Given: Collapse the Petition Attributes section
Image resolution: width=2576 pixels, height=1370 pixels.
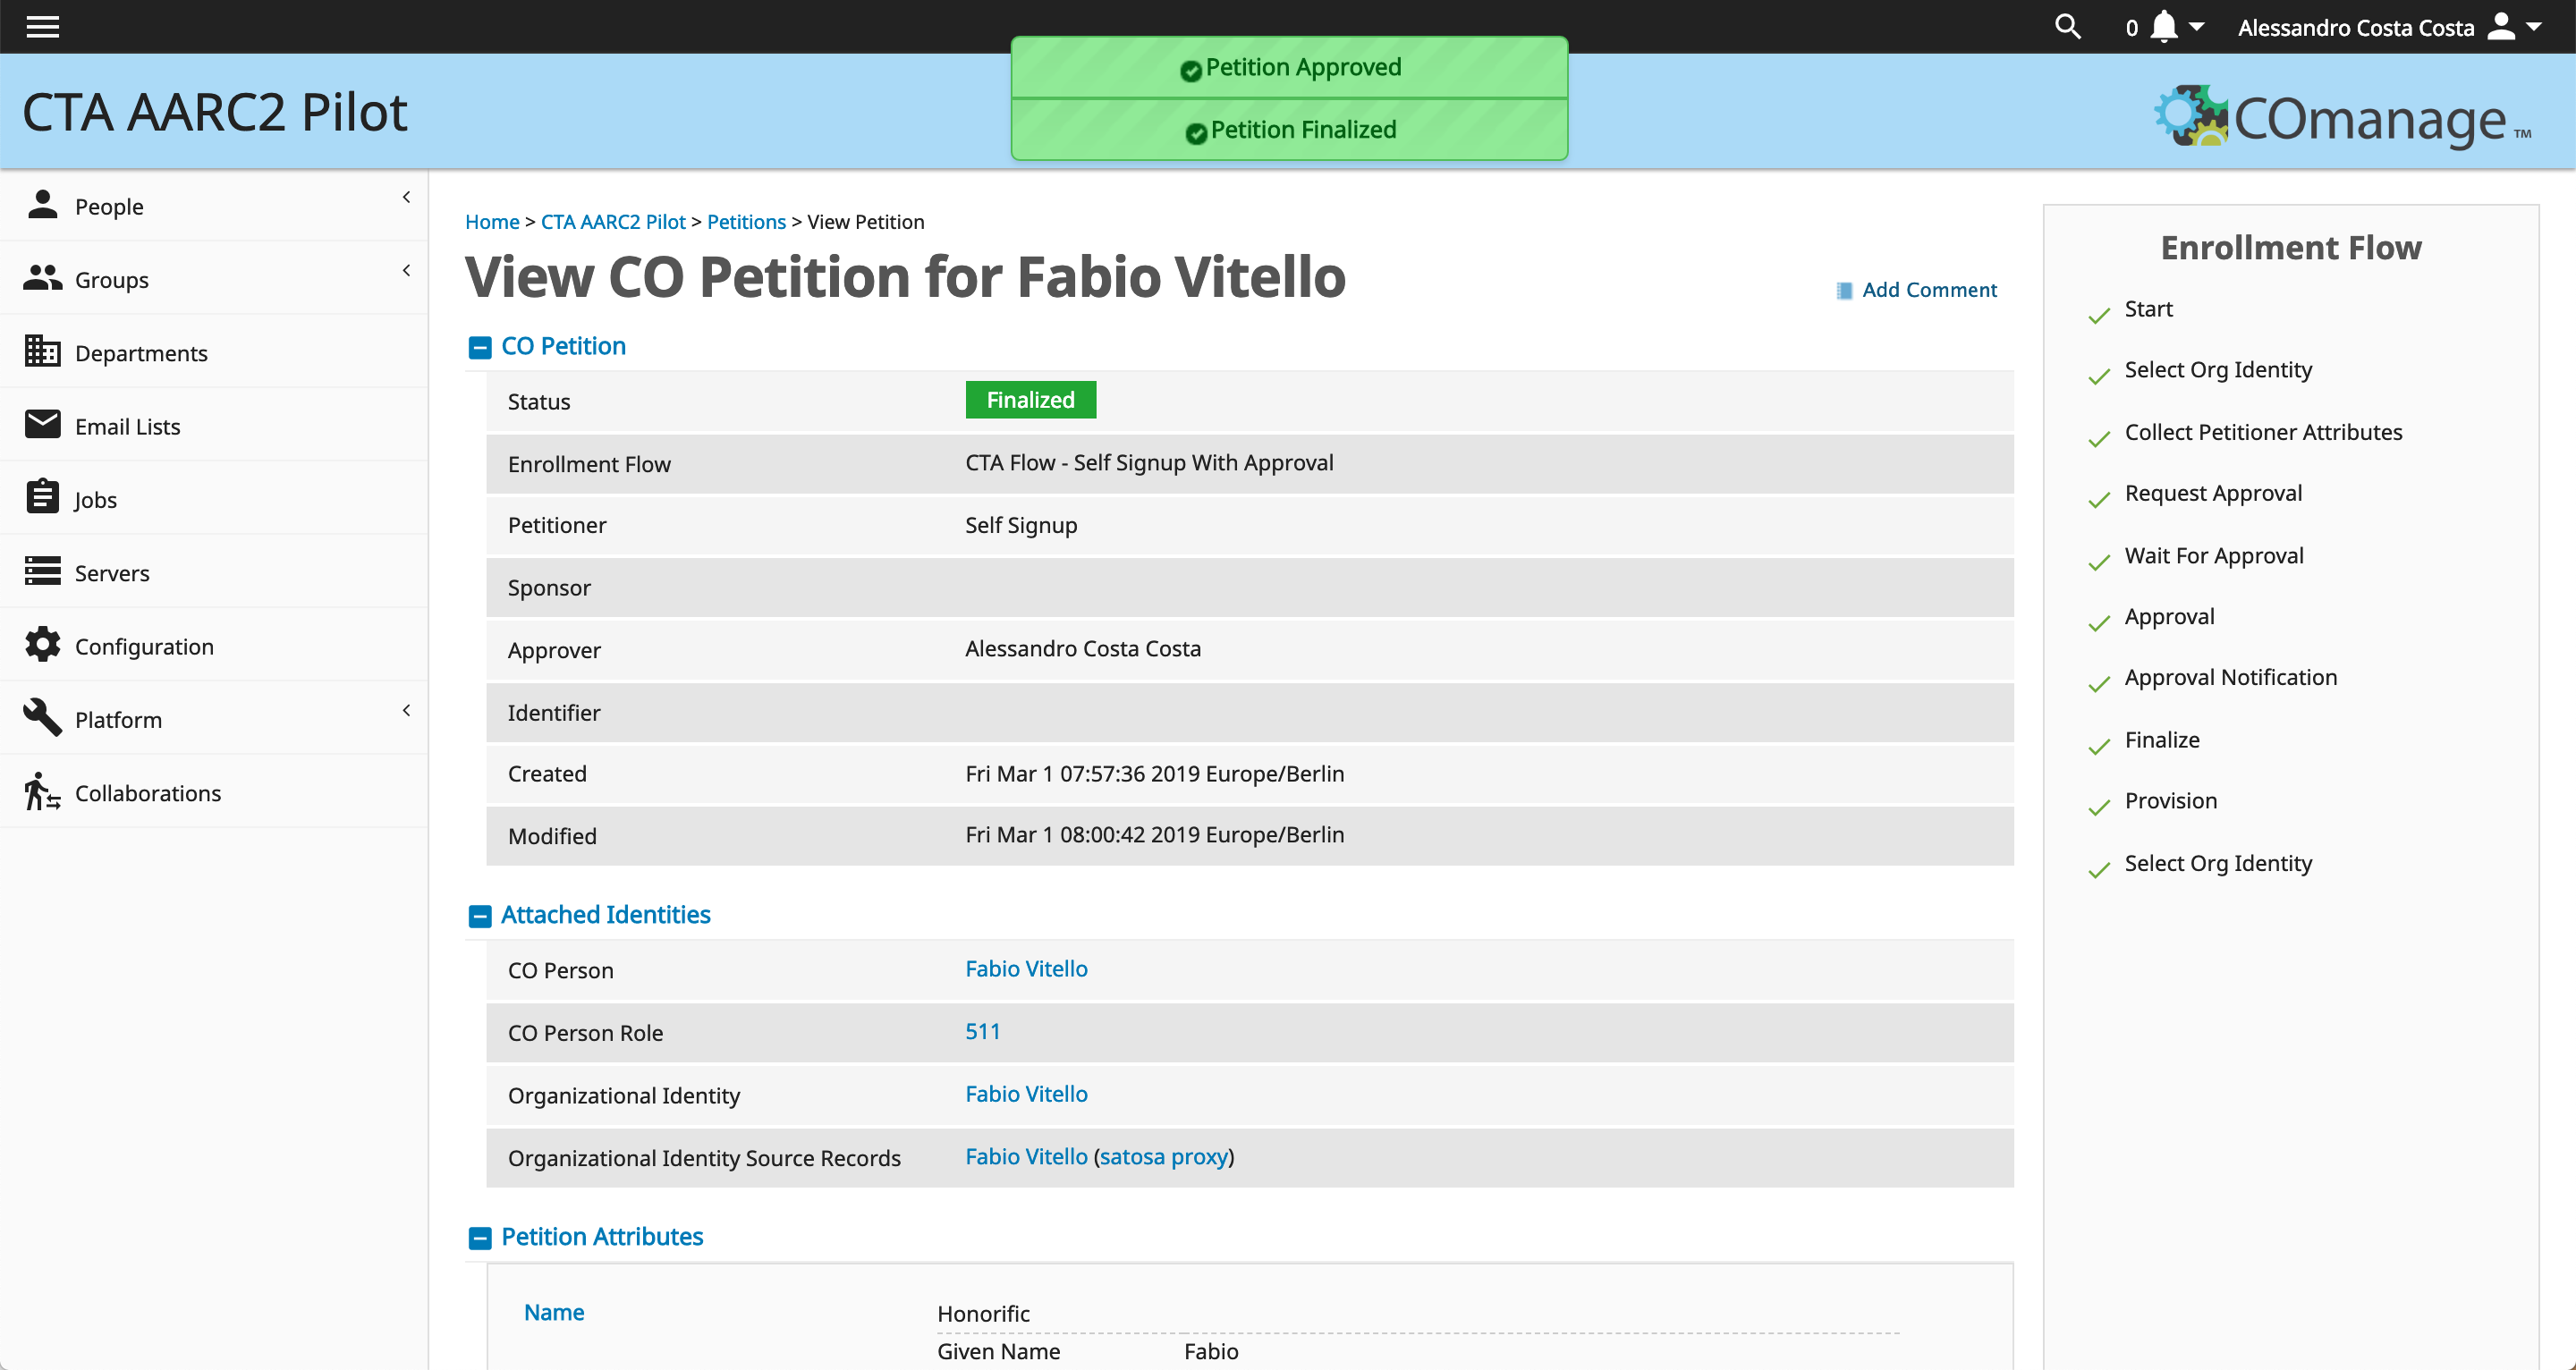Looking at the screenshot, I should pos(480,1238).
